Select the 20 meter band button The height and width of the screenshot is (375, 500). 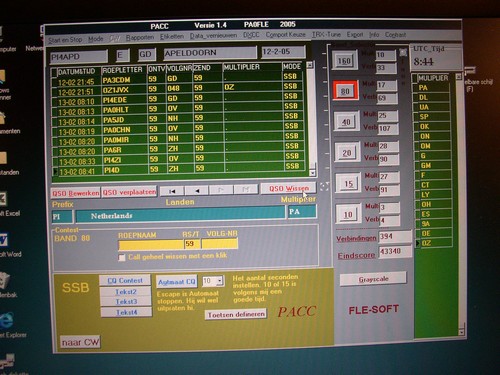pos(347,152)
